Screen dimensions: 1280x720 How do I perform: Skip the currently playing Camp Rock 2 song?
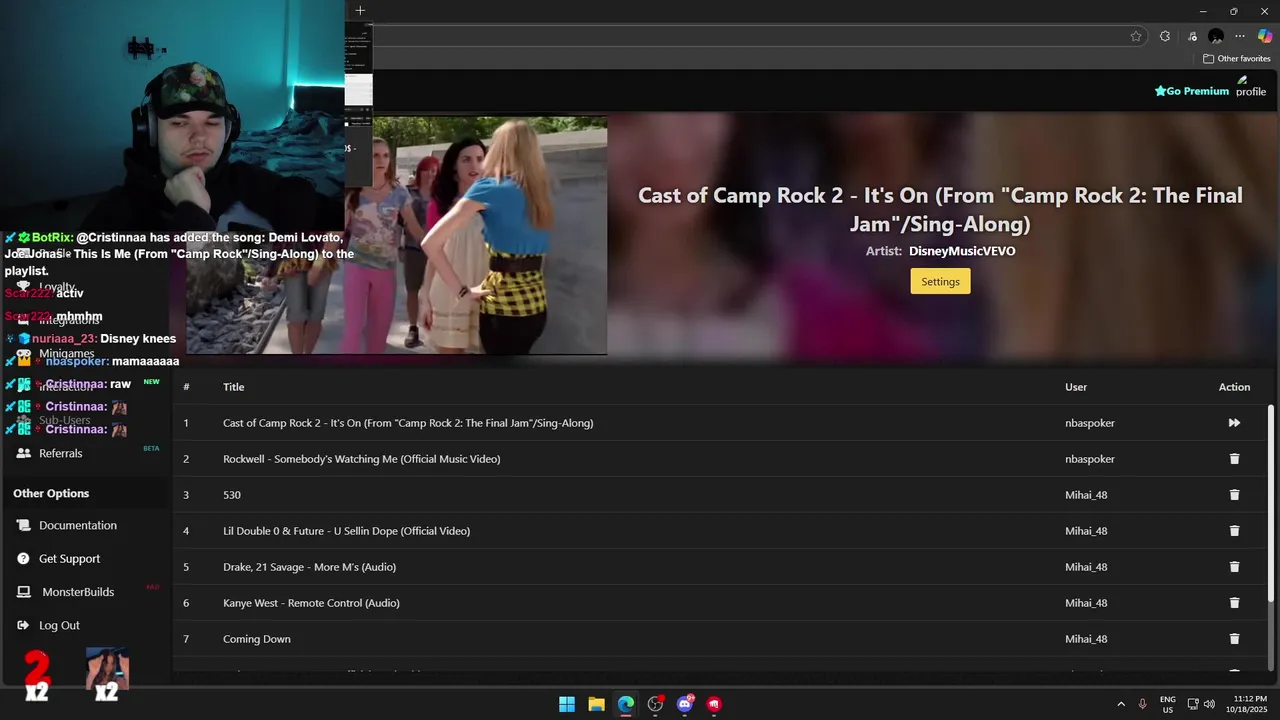[1234, 423]
